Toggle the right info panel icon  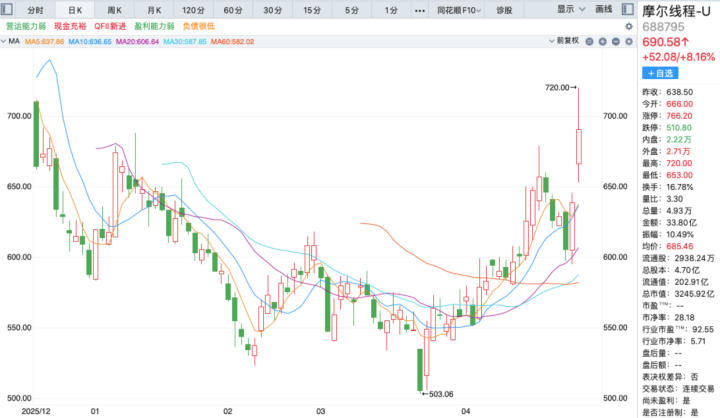[630, 9]
